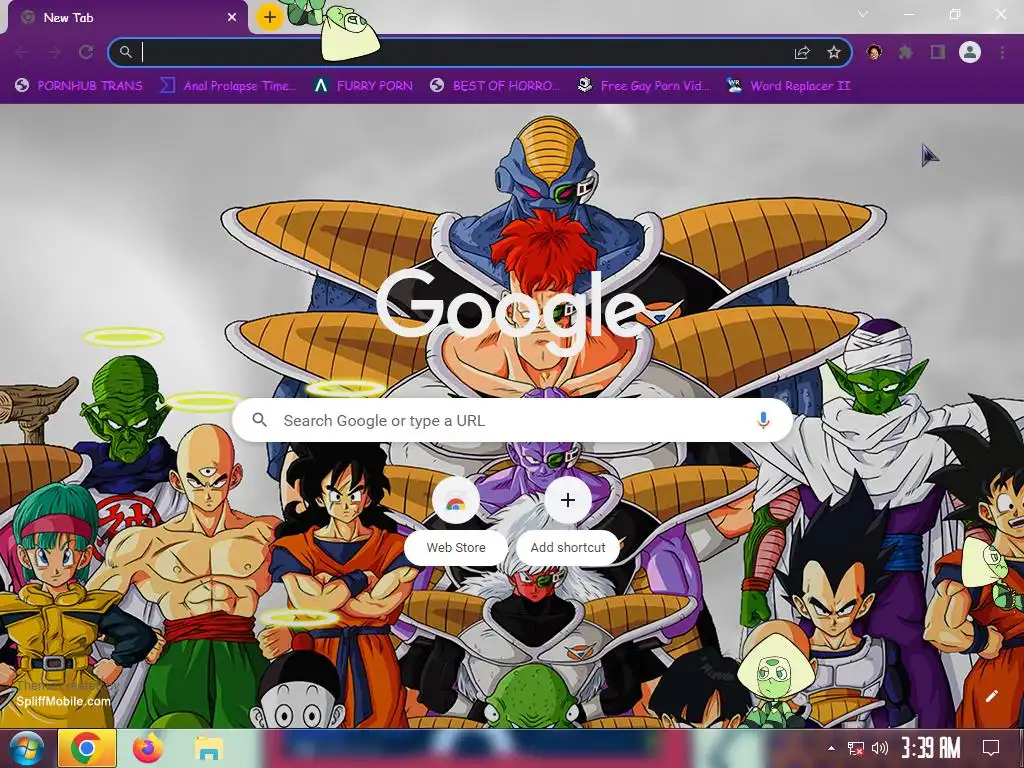Viewport: 1024px width, 768px height.
Task: Open the extension with avatar icon
Action: [874, 52]
